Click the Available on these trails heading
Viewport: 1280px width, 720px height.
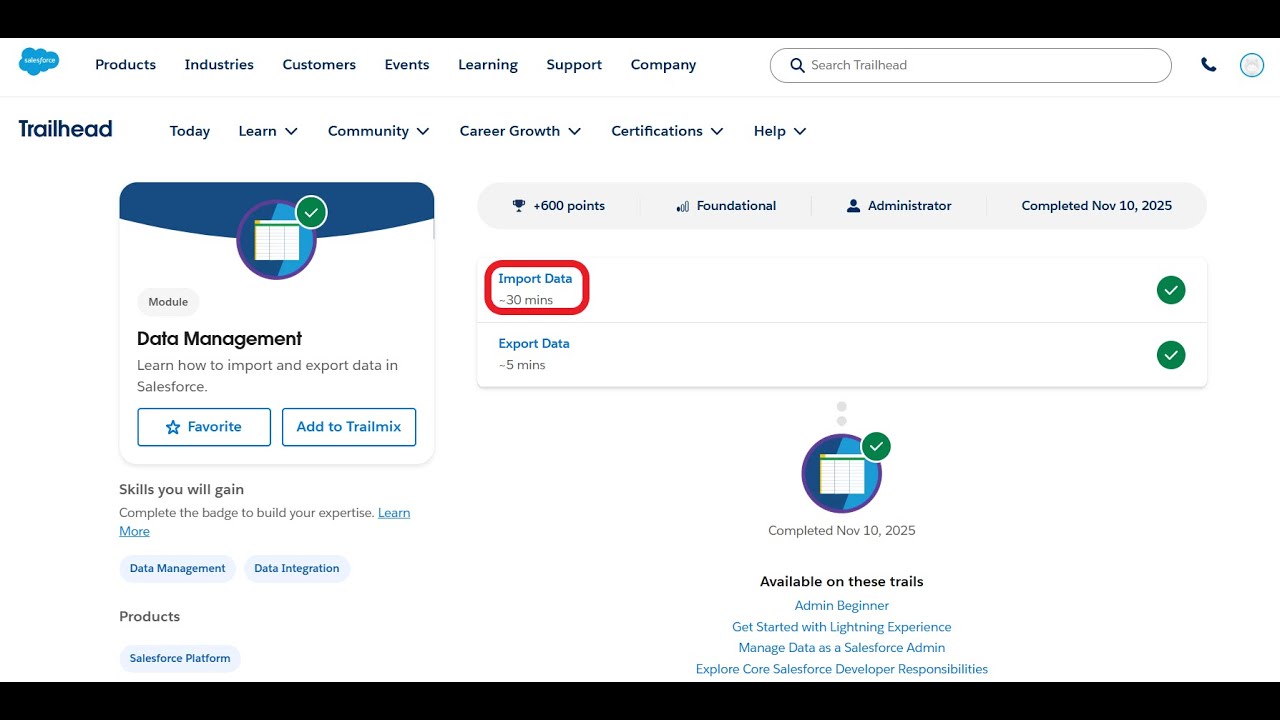[842, 582]
